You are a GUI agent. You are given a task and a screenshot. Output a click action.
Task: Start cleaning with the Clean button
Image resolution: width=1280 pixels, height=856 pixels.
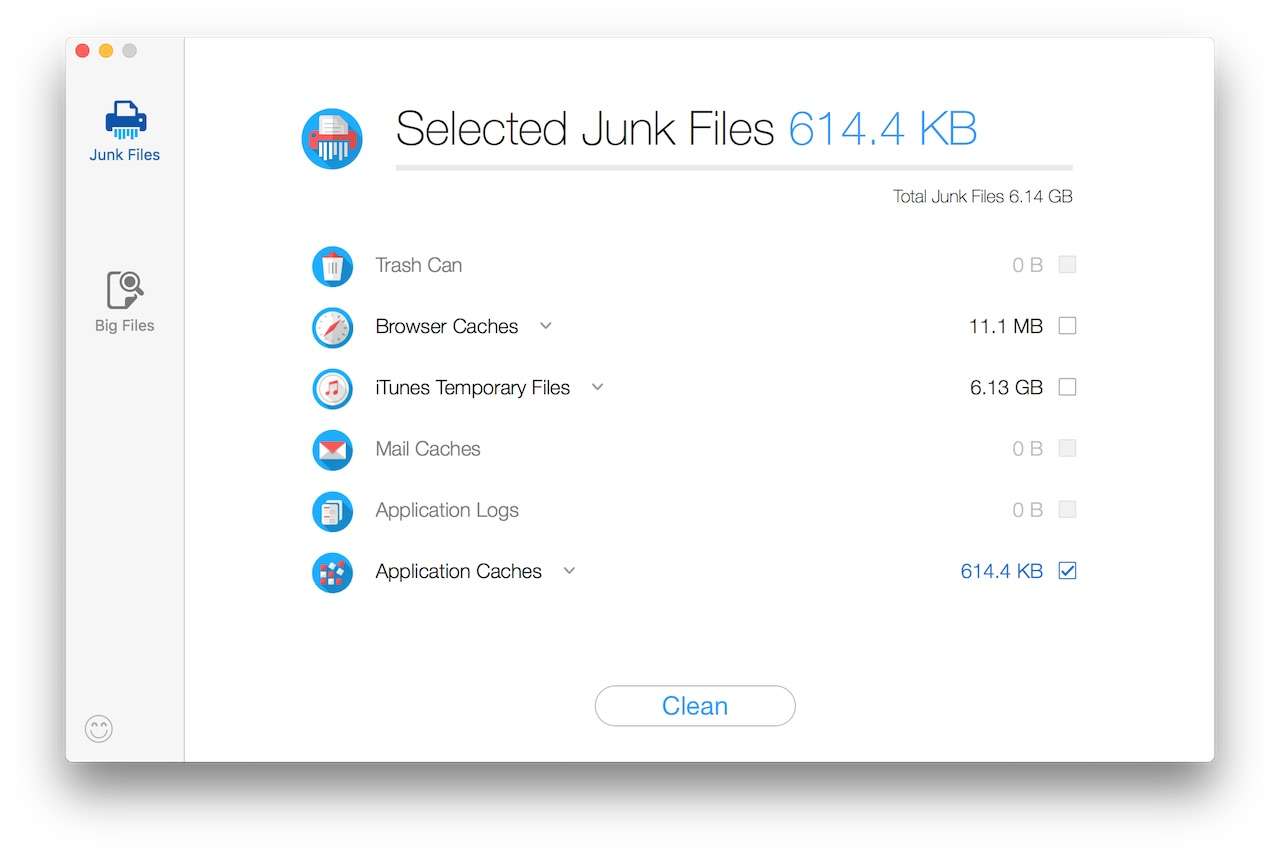tap(695, 706)
